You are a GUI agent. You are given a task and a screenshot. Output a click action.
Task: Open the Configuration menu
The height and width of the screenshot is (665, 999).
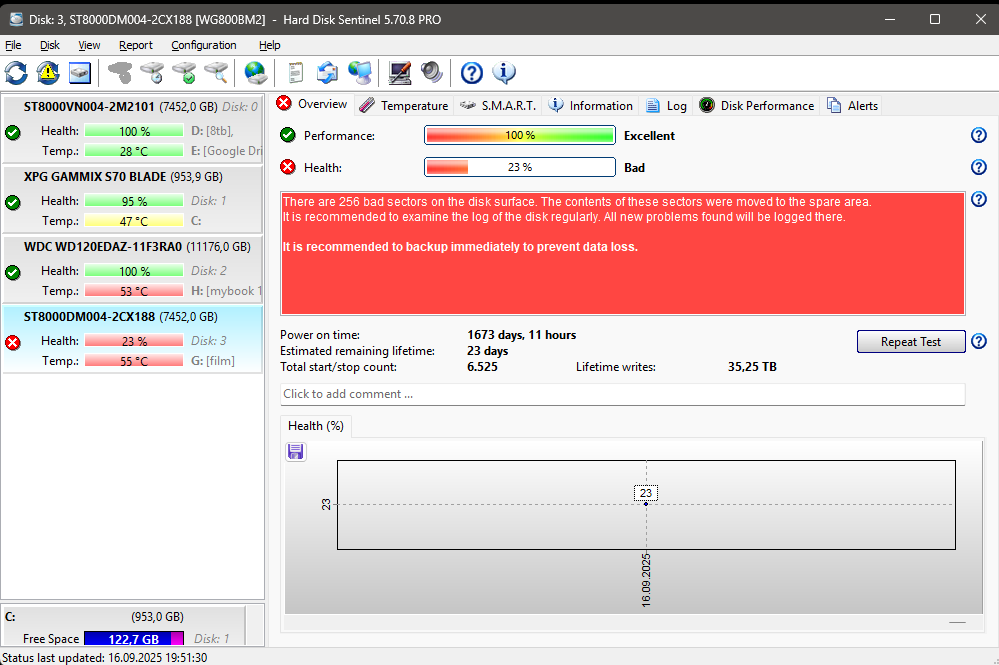(204, 45)
